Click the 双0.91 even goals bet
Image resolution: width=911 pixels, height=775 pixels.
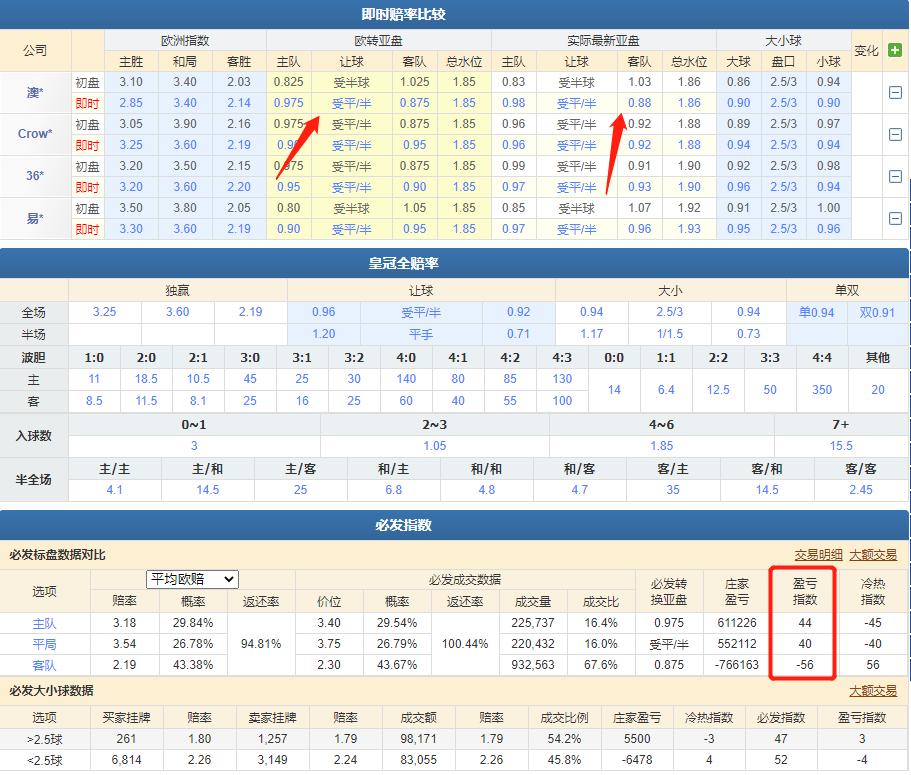coord(877,312)
